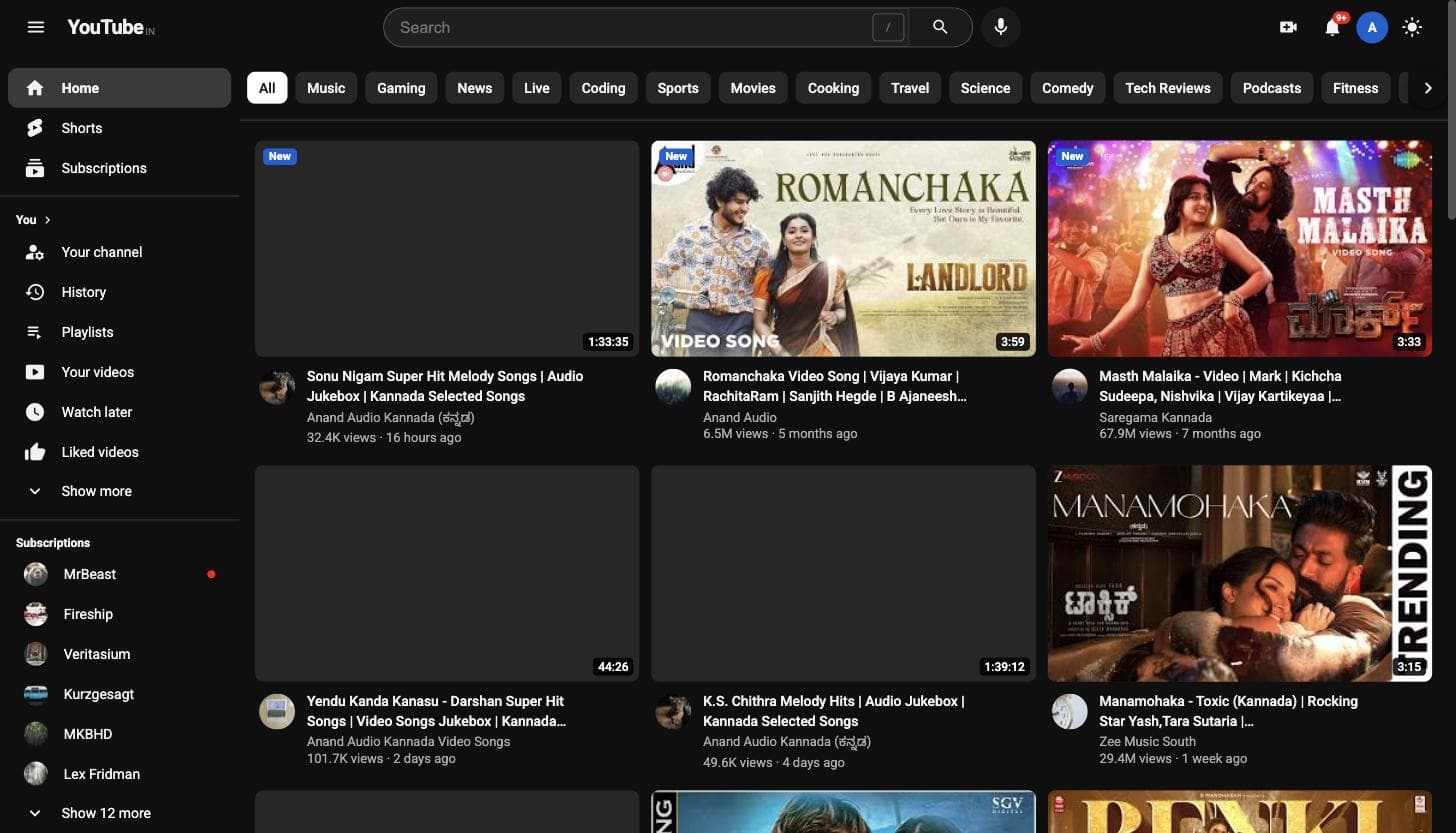This screenshot has height=833, width=1456.
Task: Select the Fitness filter chip
Action: pyautogui.click(x=1355, y=88)
